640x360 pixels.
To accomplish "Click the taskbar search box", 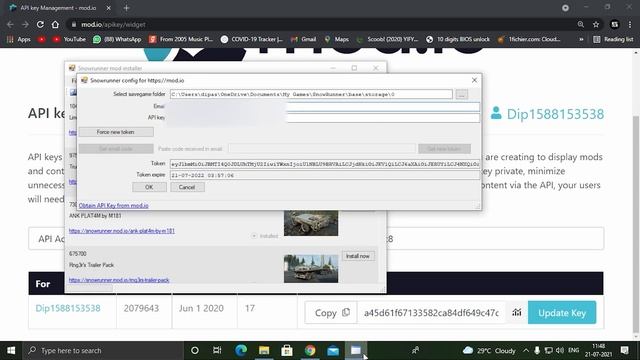I will point(103,350).
